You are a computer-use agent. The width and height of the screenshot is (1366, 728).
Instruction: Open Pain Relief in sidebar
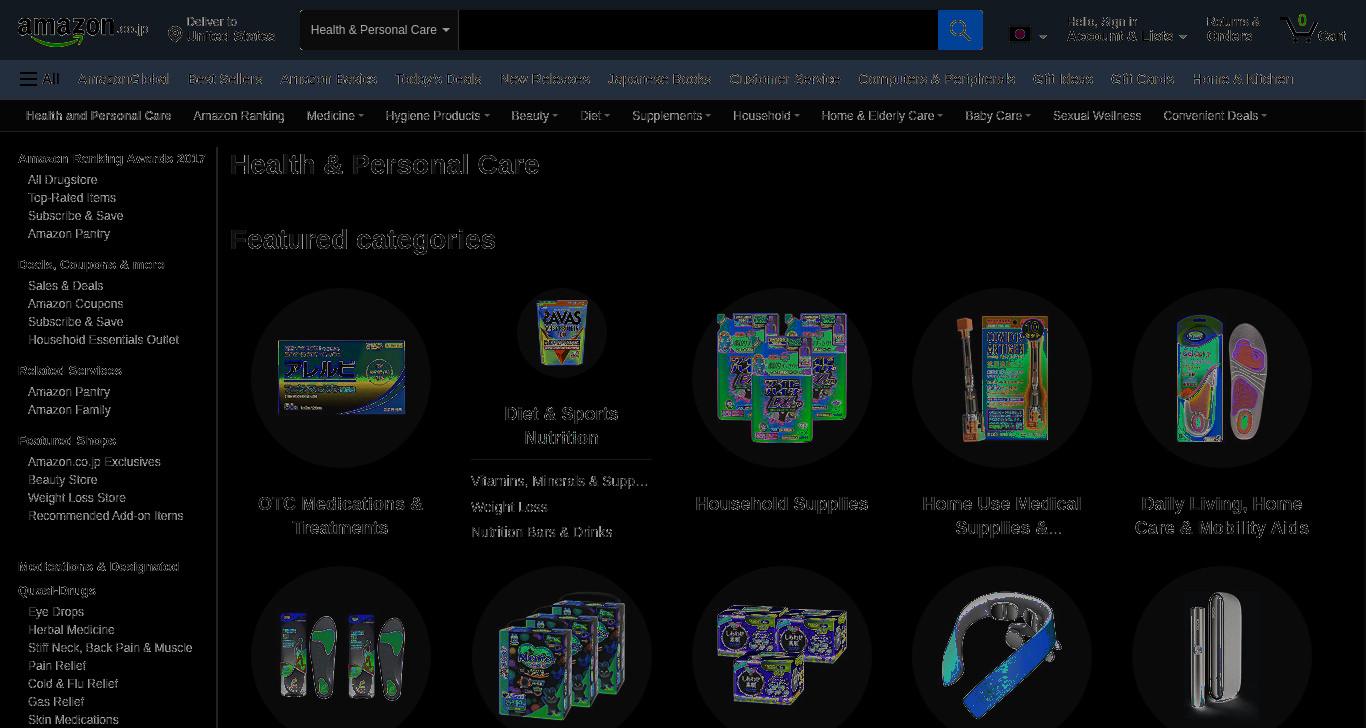[x=57, y=666]
